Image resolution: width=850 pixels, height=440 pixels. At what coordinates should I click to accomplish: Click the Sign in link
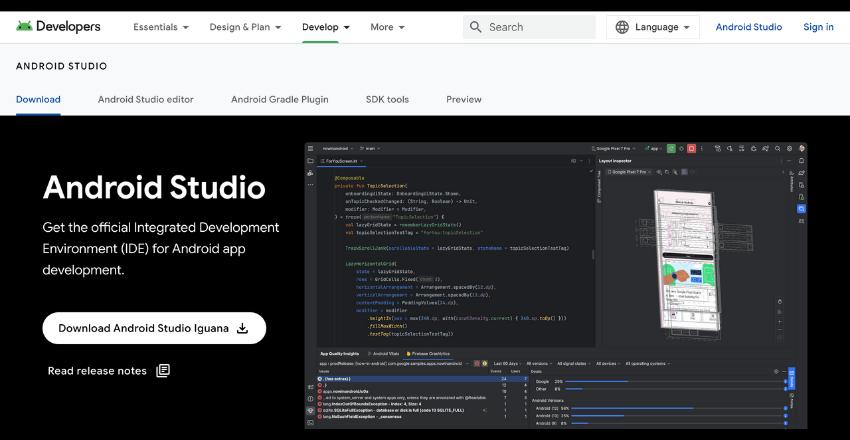click(x=818, y=27)
